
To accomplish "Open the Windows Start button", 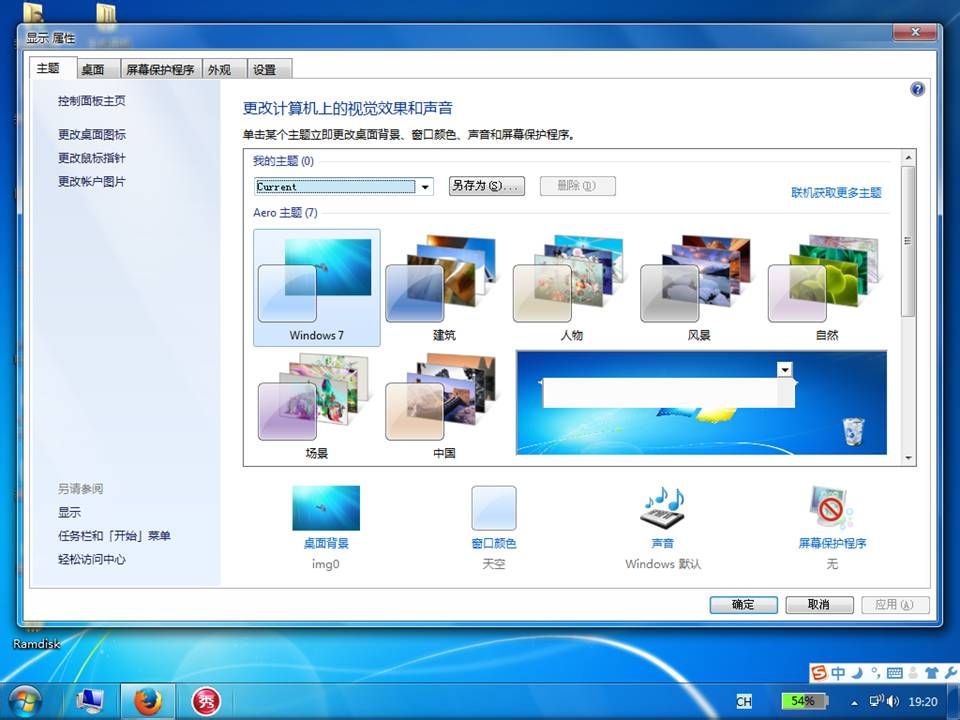I will [x=25, y=701].
